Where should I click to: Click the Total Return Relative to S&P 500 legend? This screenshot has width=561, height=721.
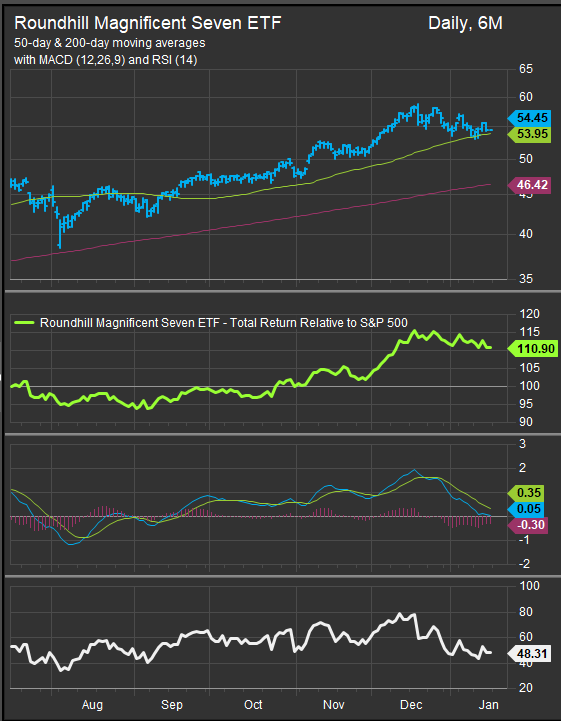pos(212,323)
